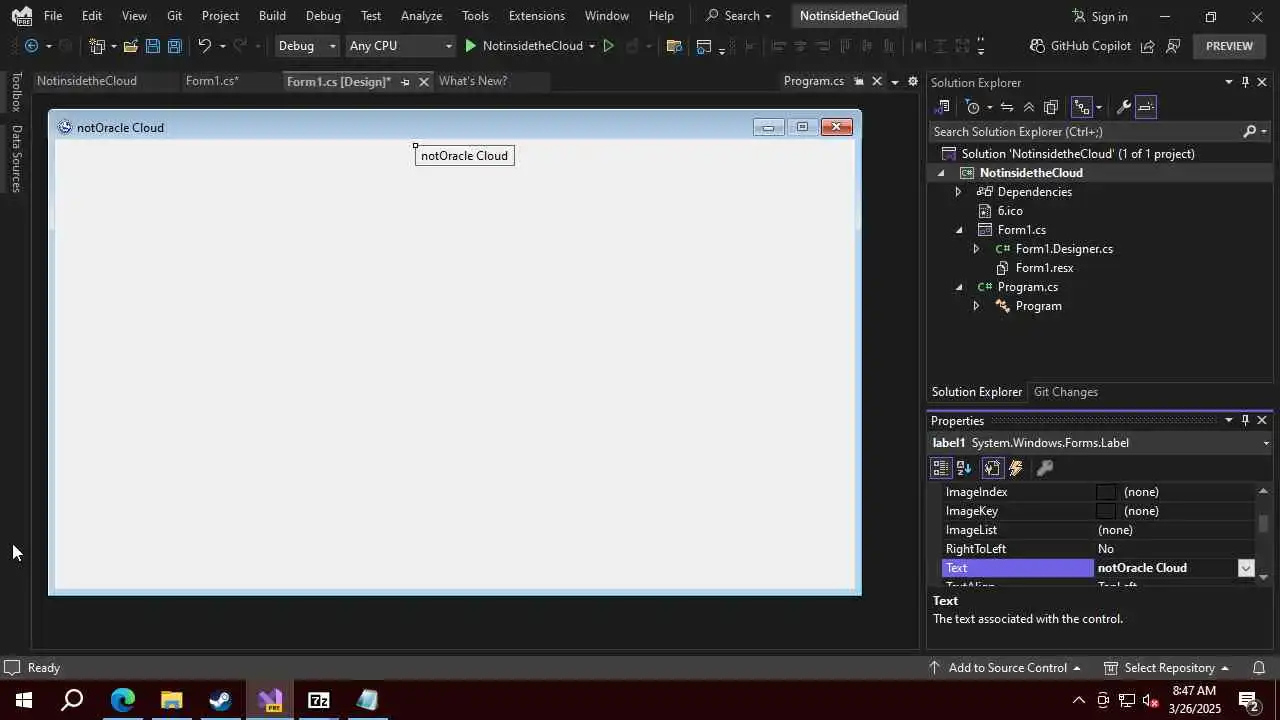This screenshot has width=1280, height=720.
Task: Toggle Show All Files in Solution Explorer
Action: (1051, 107)
